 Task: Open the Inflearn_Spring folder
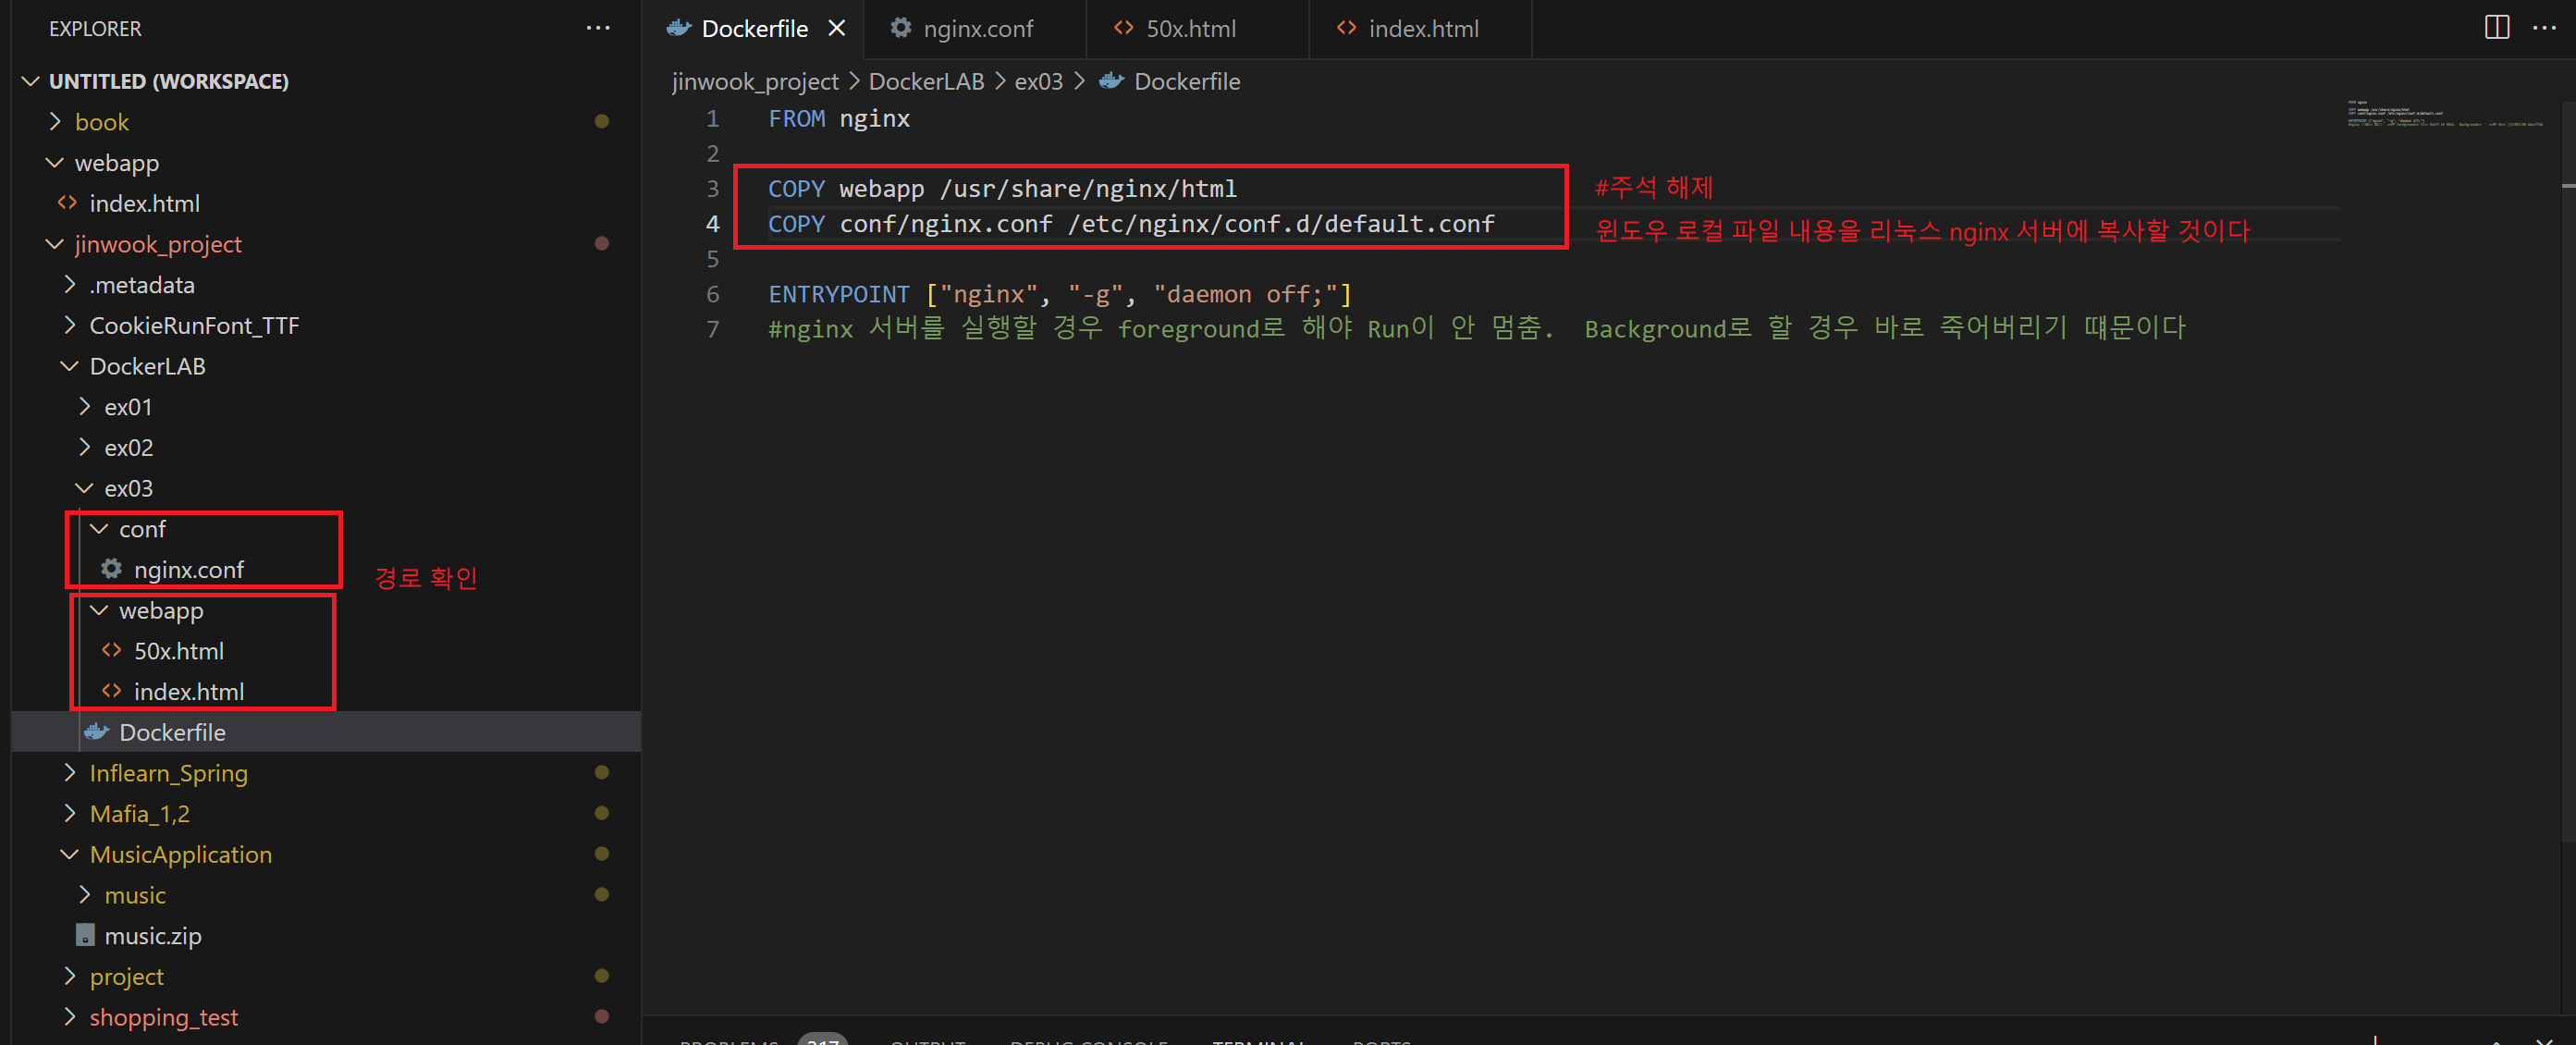[168, 773]
